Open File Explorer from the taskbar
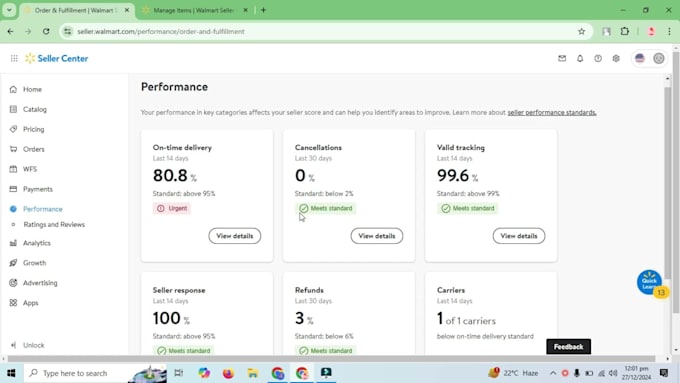Viewport: 680px width, 383px height. coord(253,373)
